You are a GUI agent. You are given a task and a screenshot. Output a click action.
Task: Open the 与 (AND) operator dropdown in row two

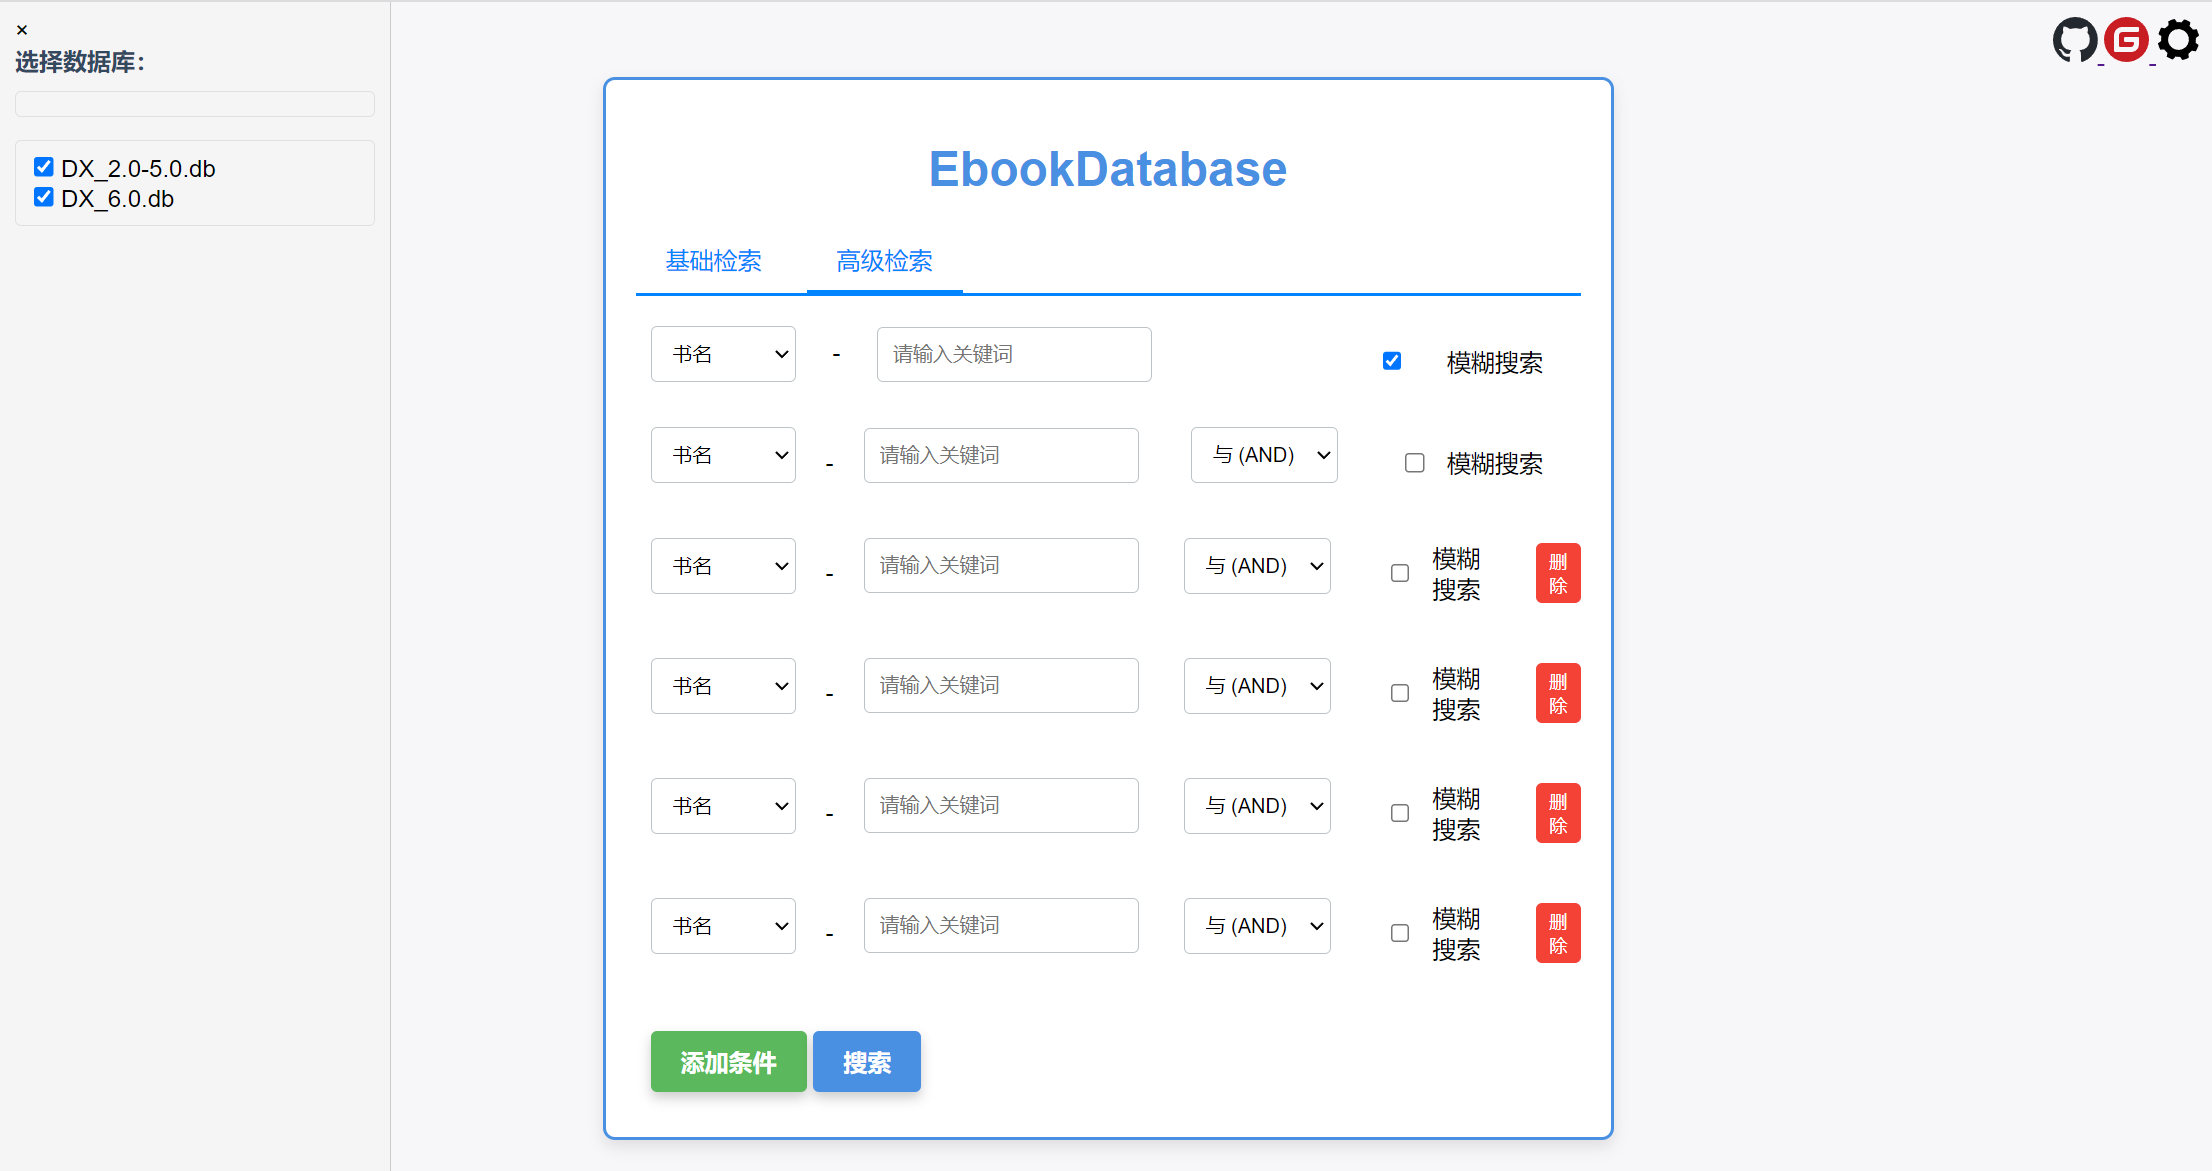pyautogui.click(x=1264, y=455)
